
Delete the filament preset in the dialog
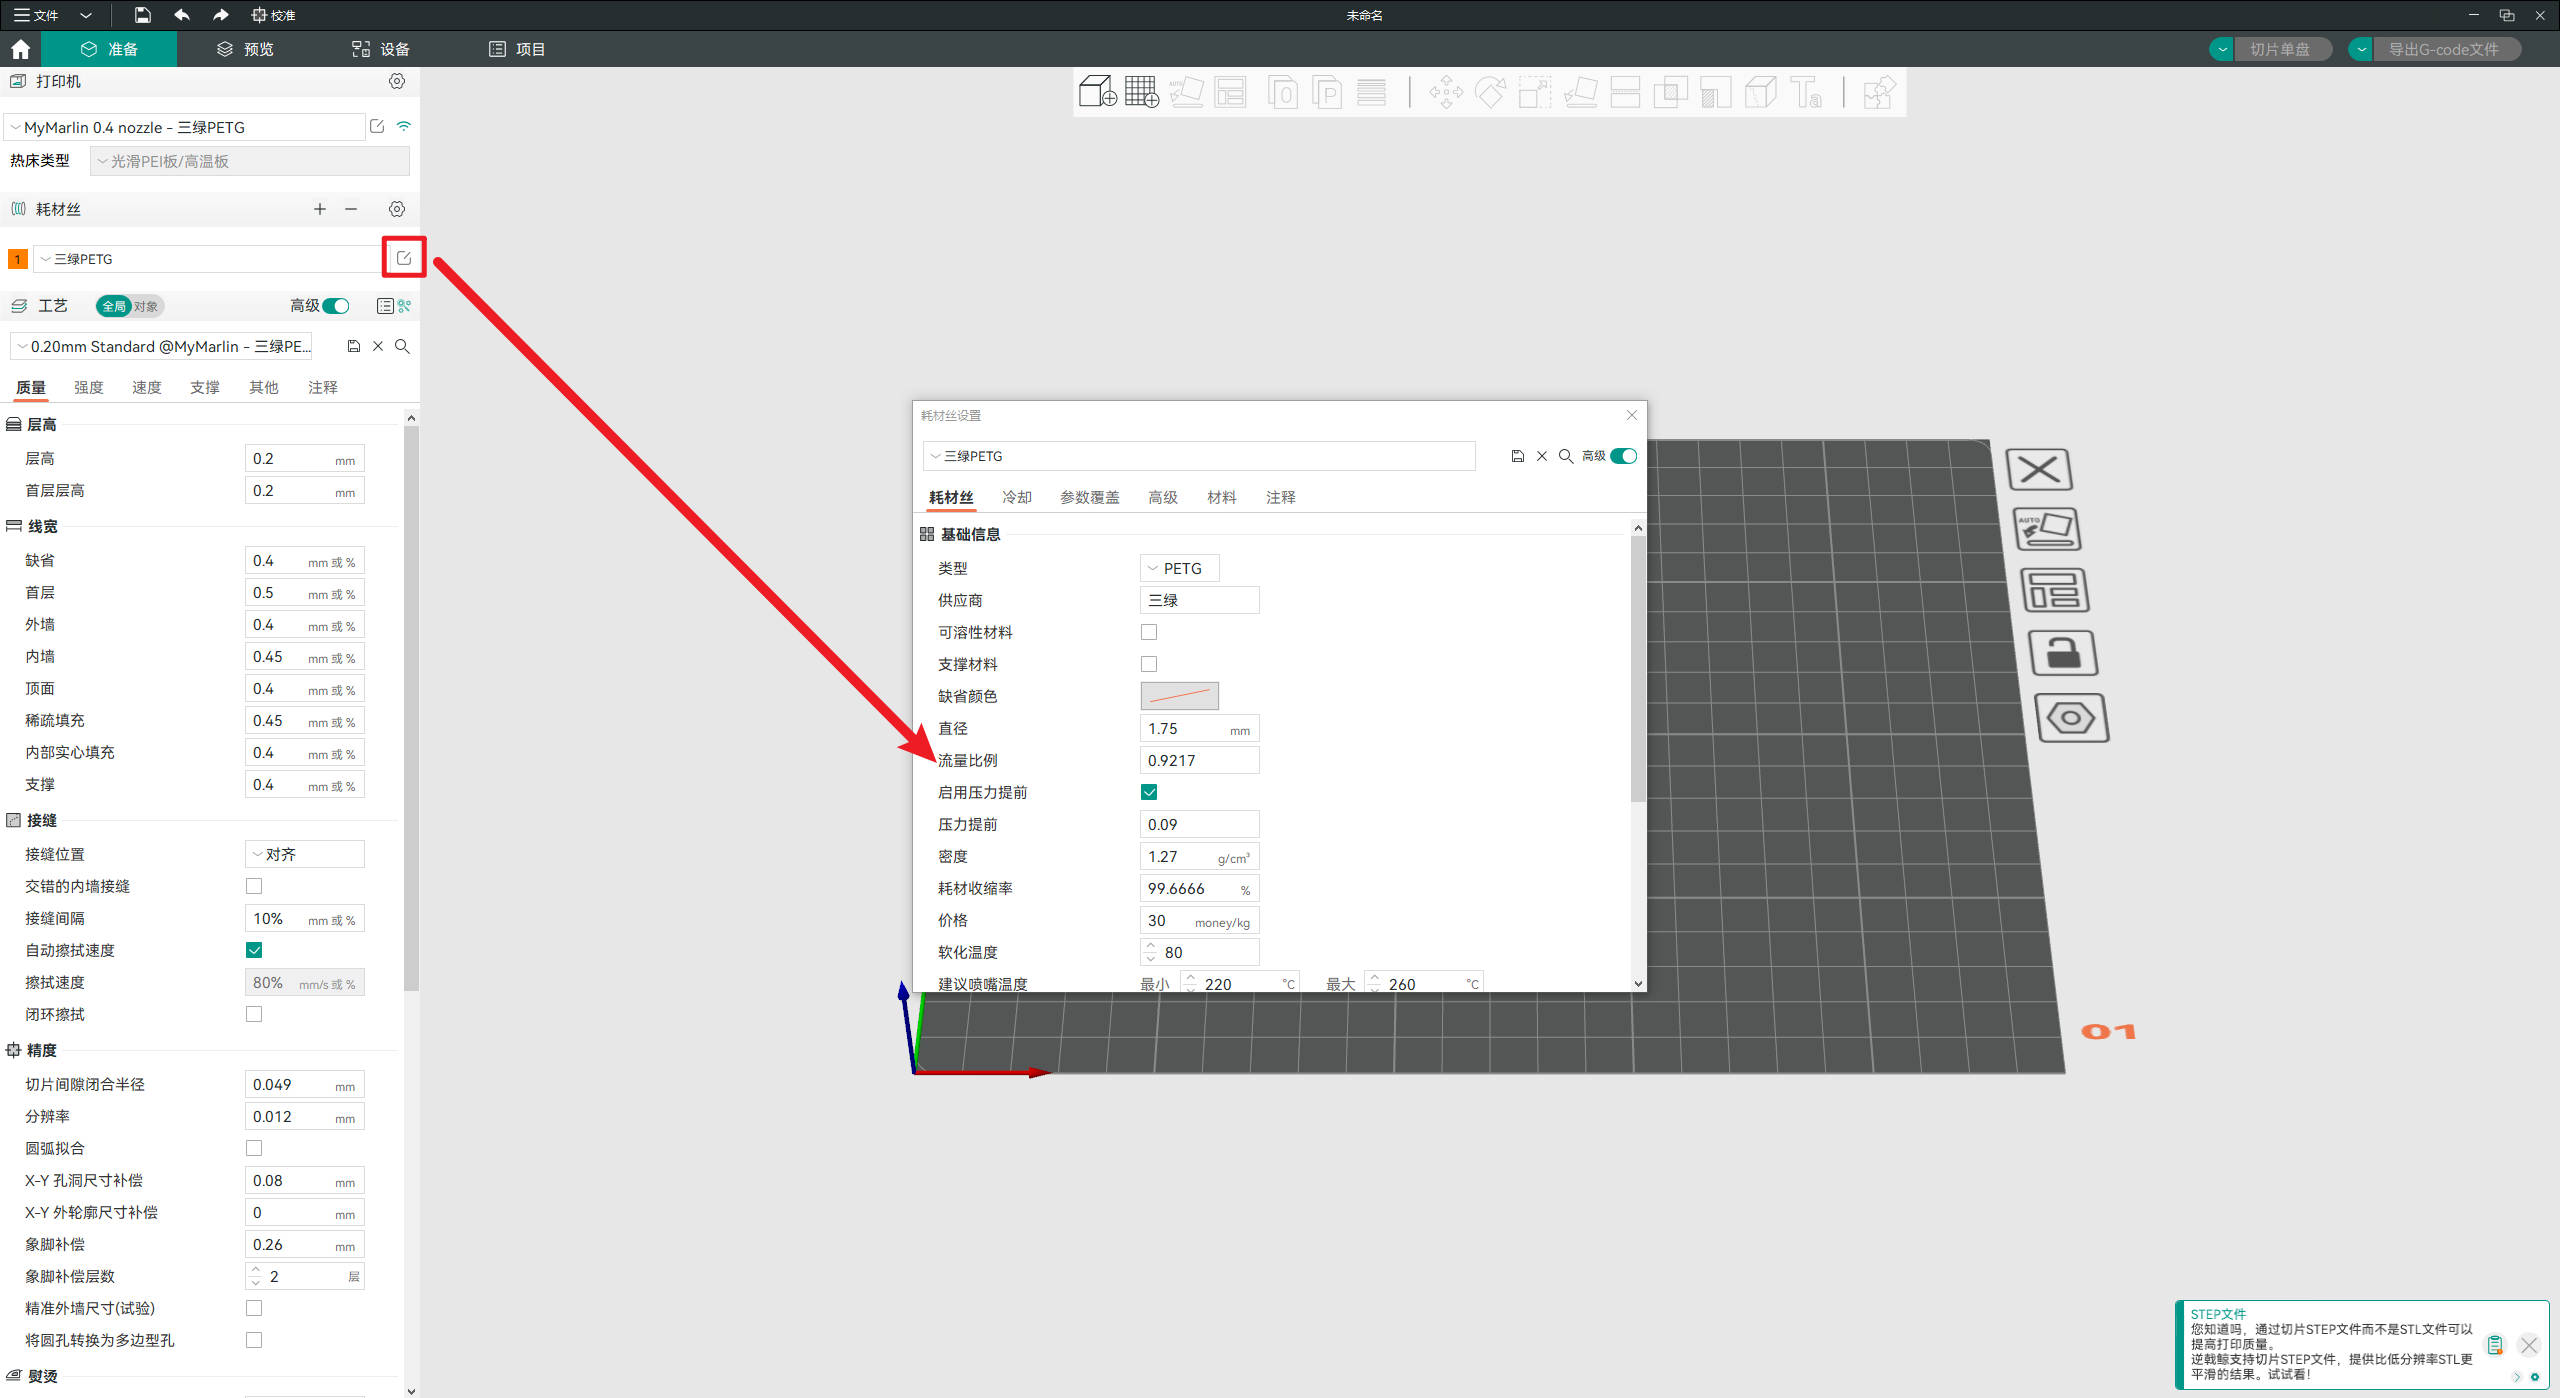[x=1542, y=456]
